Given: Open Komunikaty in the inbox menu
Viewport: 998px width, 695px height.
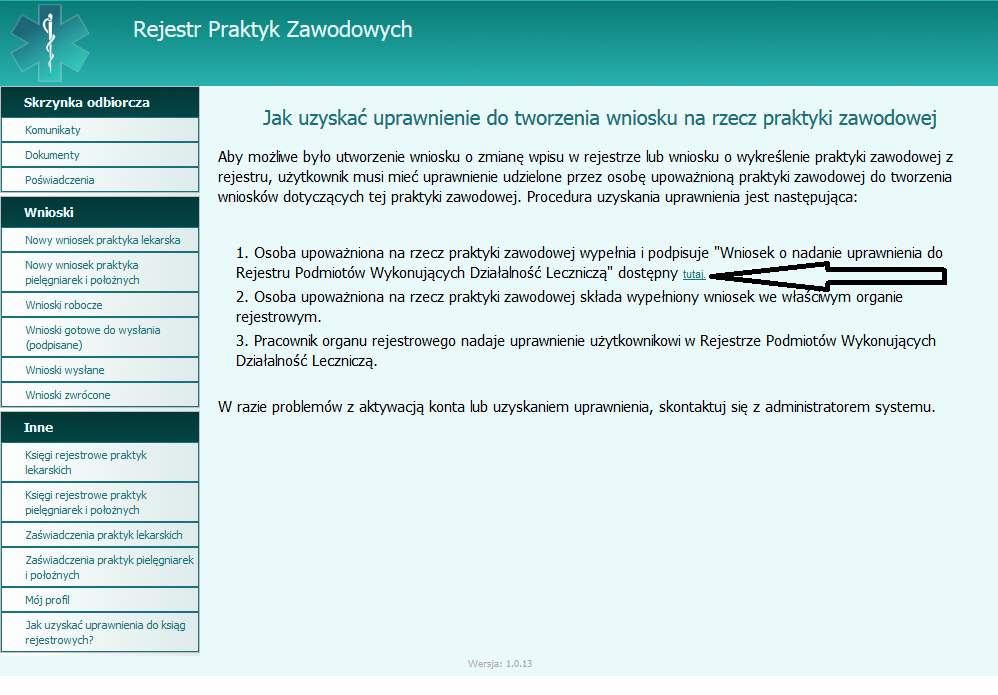Looking at the screenshot, I should tap(100, 130).
